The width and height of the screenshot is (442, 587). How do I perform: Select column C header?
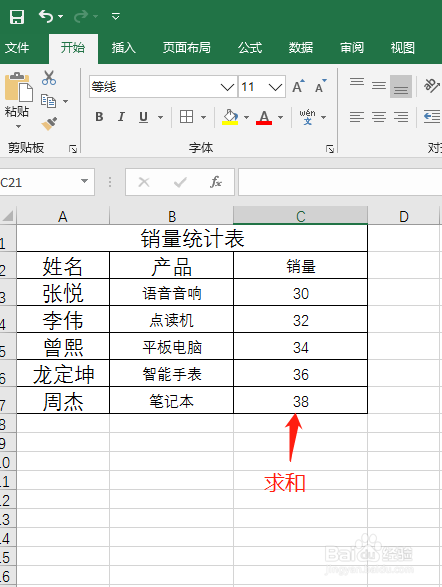tap(301, 216)
